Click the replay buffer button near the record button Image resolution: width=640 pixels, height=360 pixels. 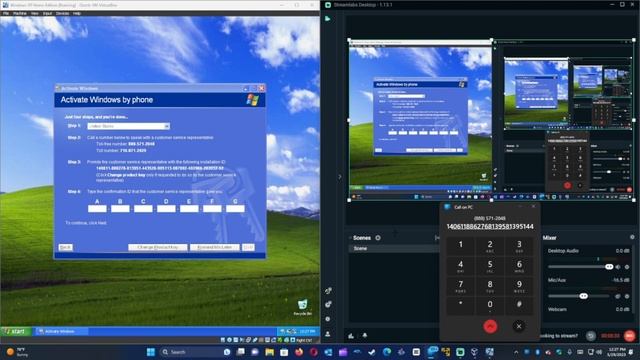coord(591,336)
